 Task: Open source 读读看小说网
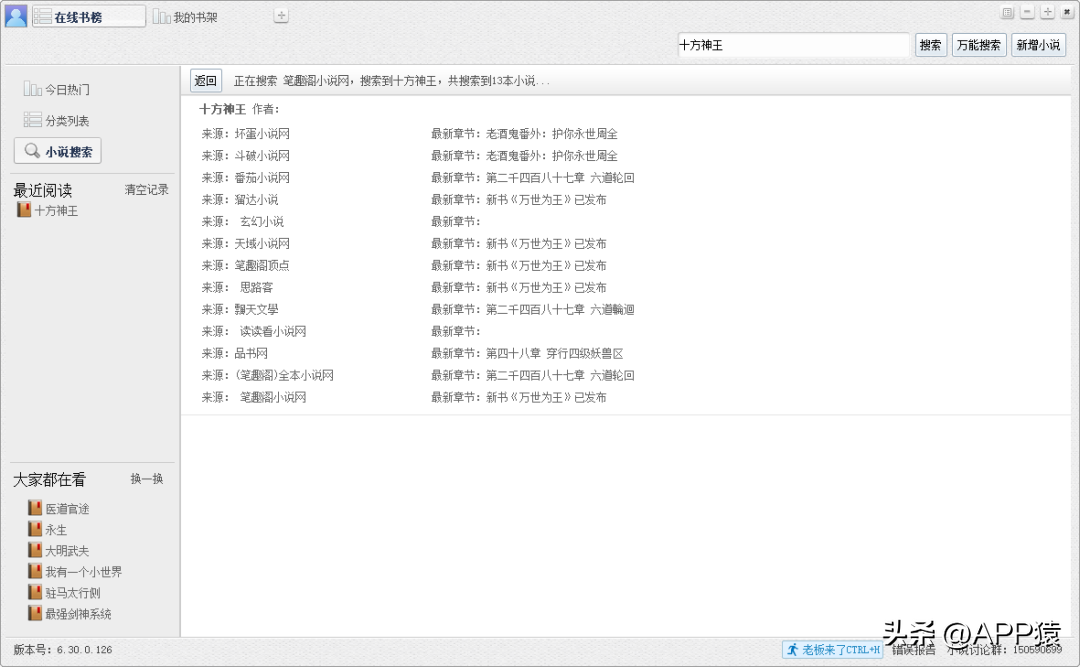(273, 331)
